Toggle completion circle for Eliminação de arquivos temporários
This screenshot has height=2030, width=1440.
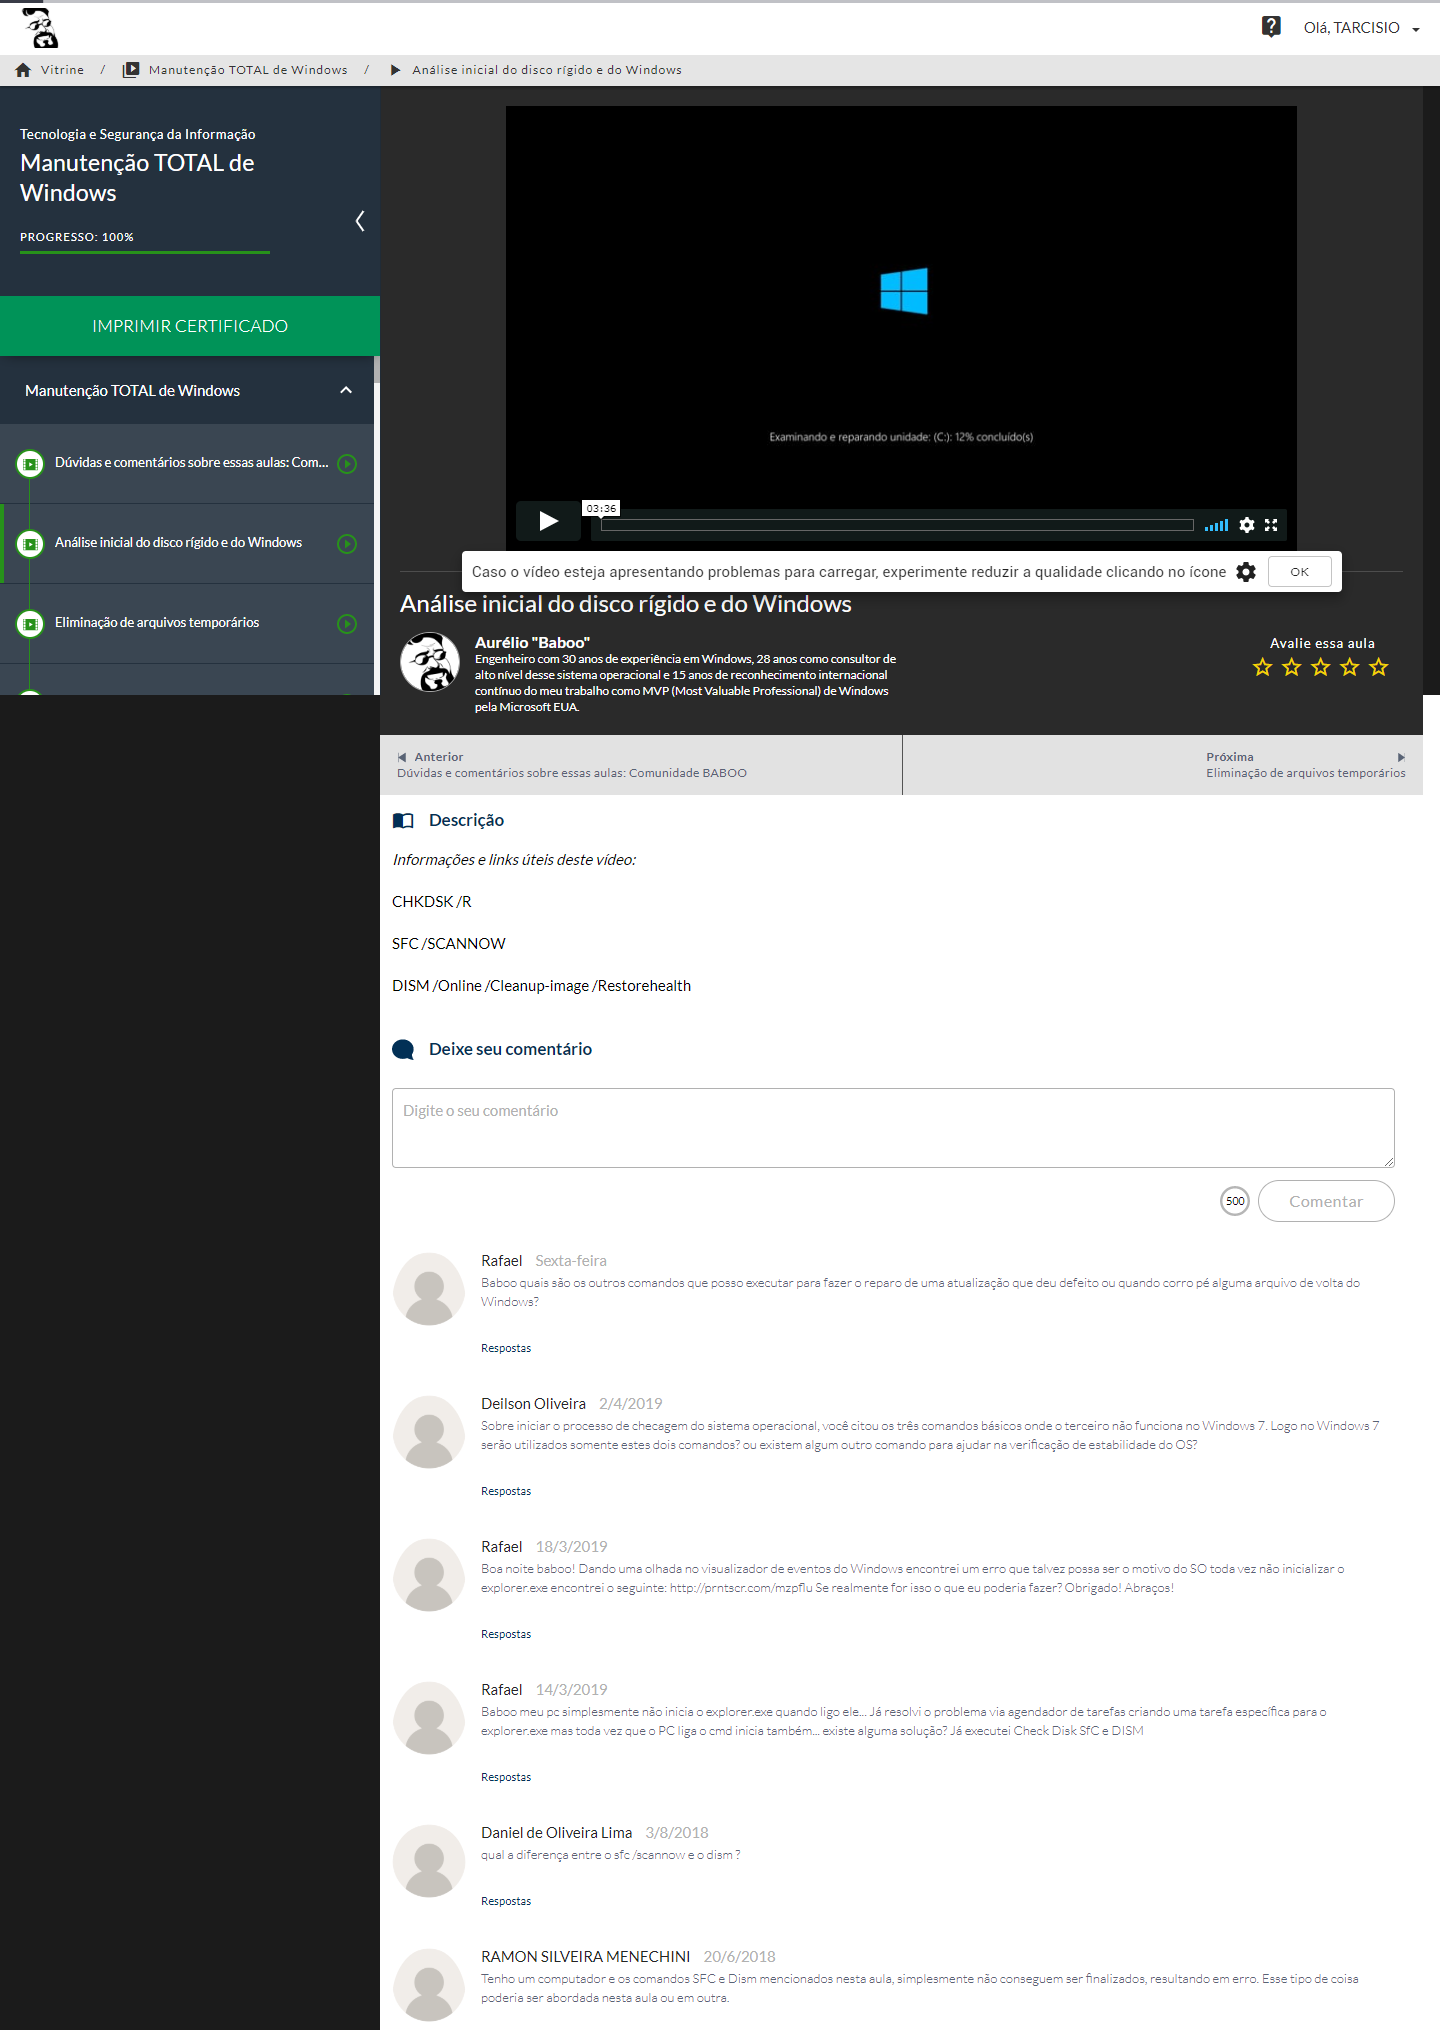(x=347, y=624)
